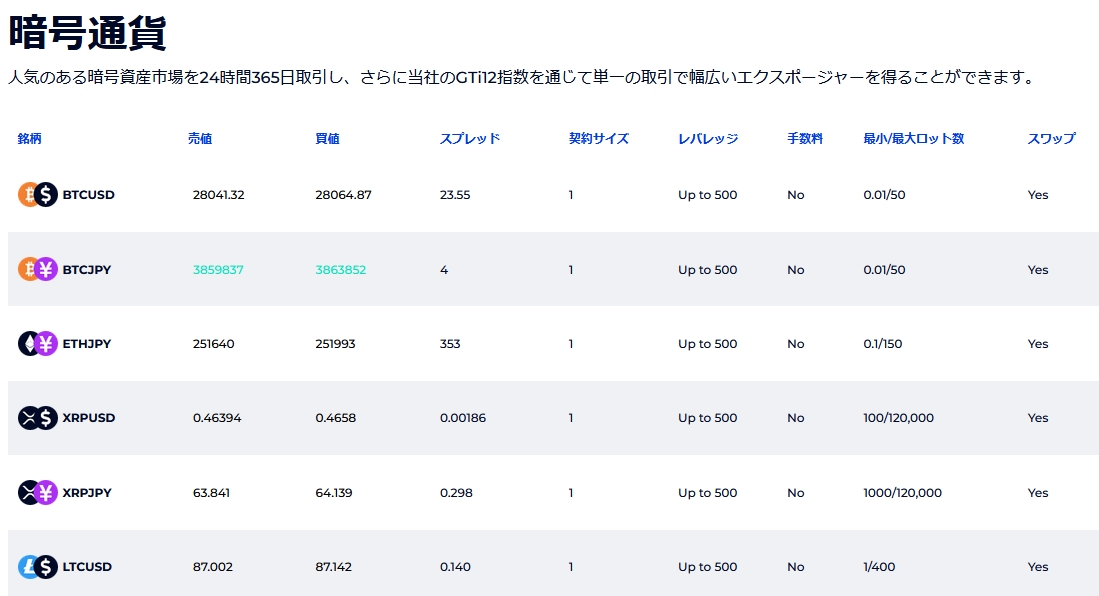
Task: Click Up to 500 in LTCUSD row
Action: pos(708,567)
